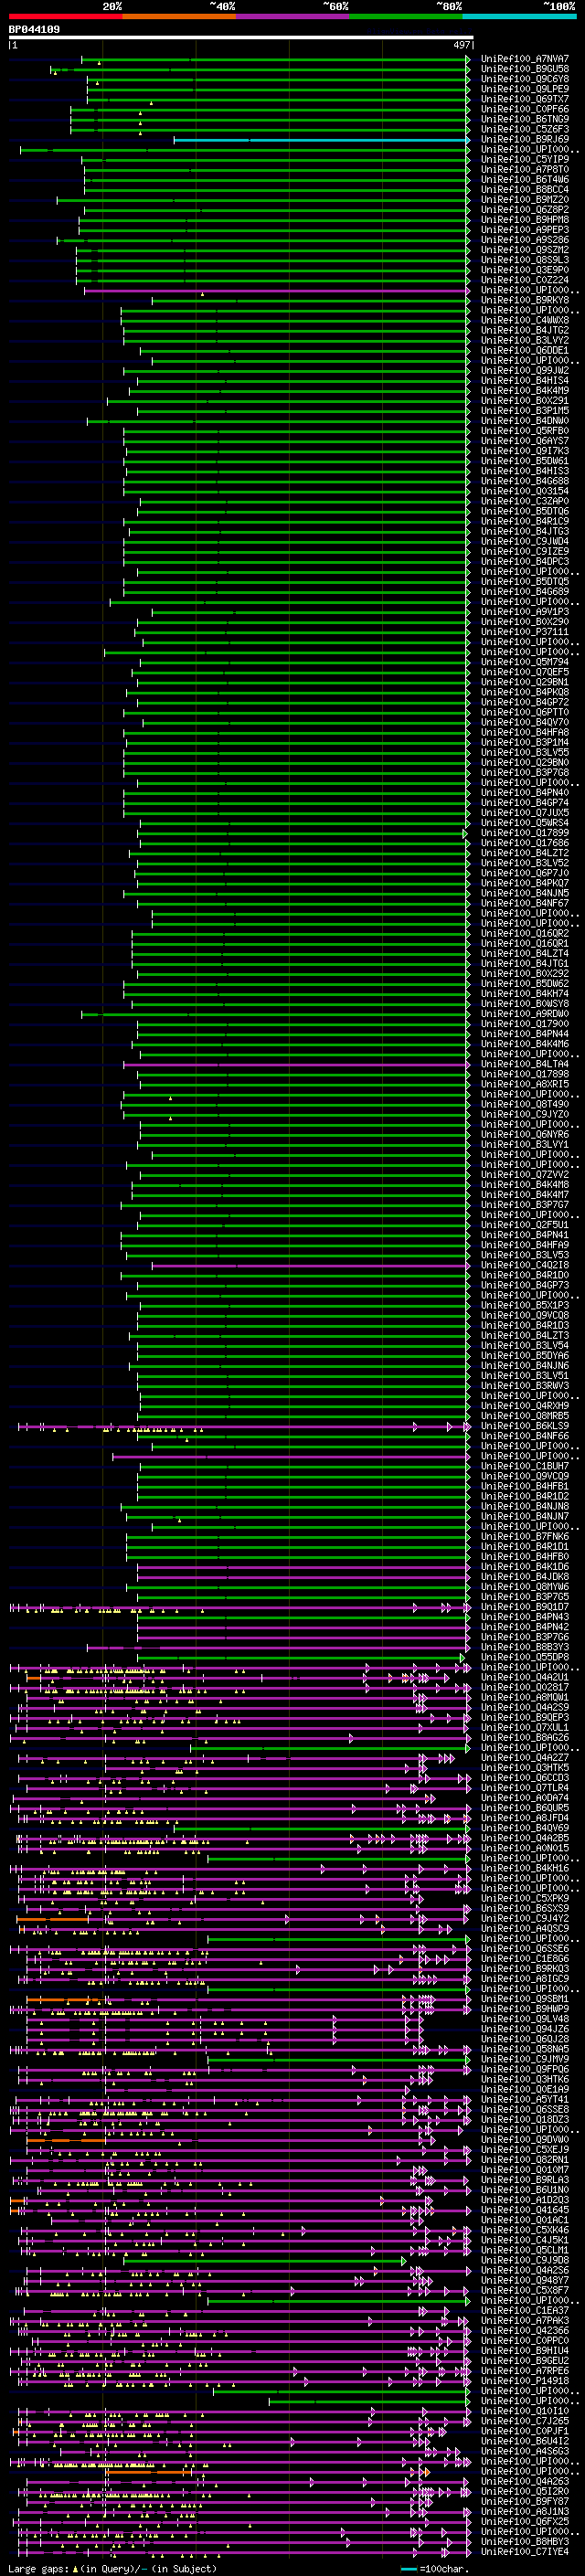Image resolution: width=585 pixels, height=2576 pixels.
Task: Click the end position label 497
Action: [x=462, y=45]
